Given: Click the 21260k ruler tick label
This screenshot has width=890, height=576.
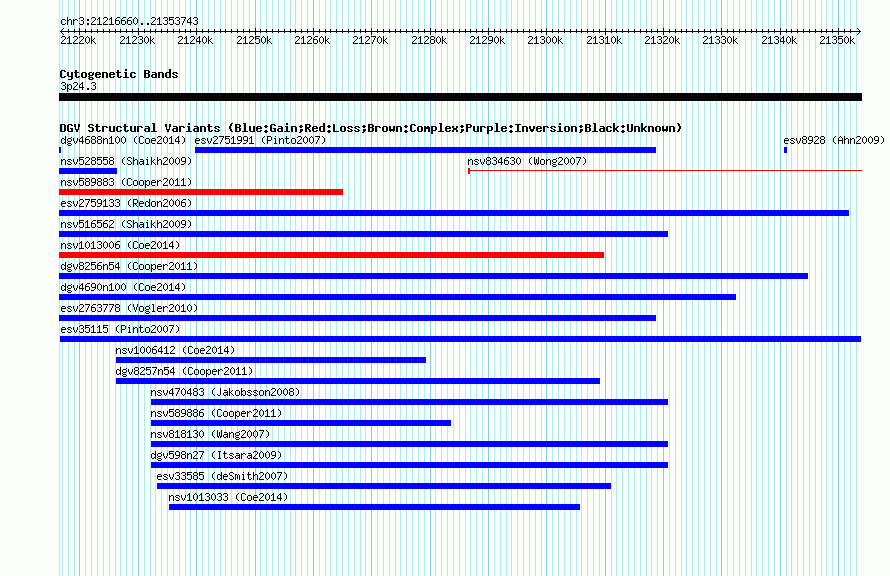Looking at the screenshot, I should [312, 40].
